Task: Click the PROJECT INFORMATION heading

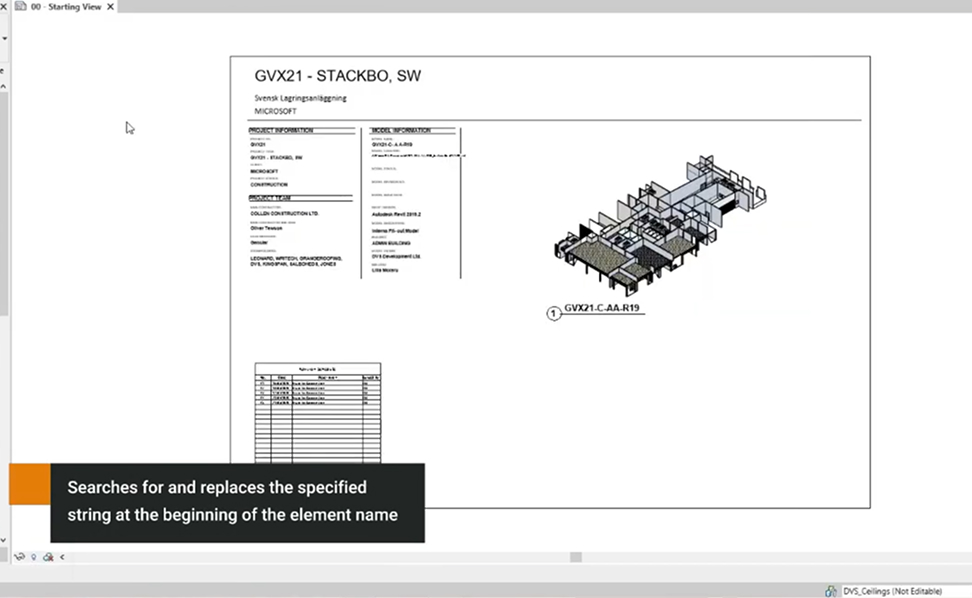Action: click(x=281, y=131)
